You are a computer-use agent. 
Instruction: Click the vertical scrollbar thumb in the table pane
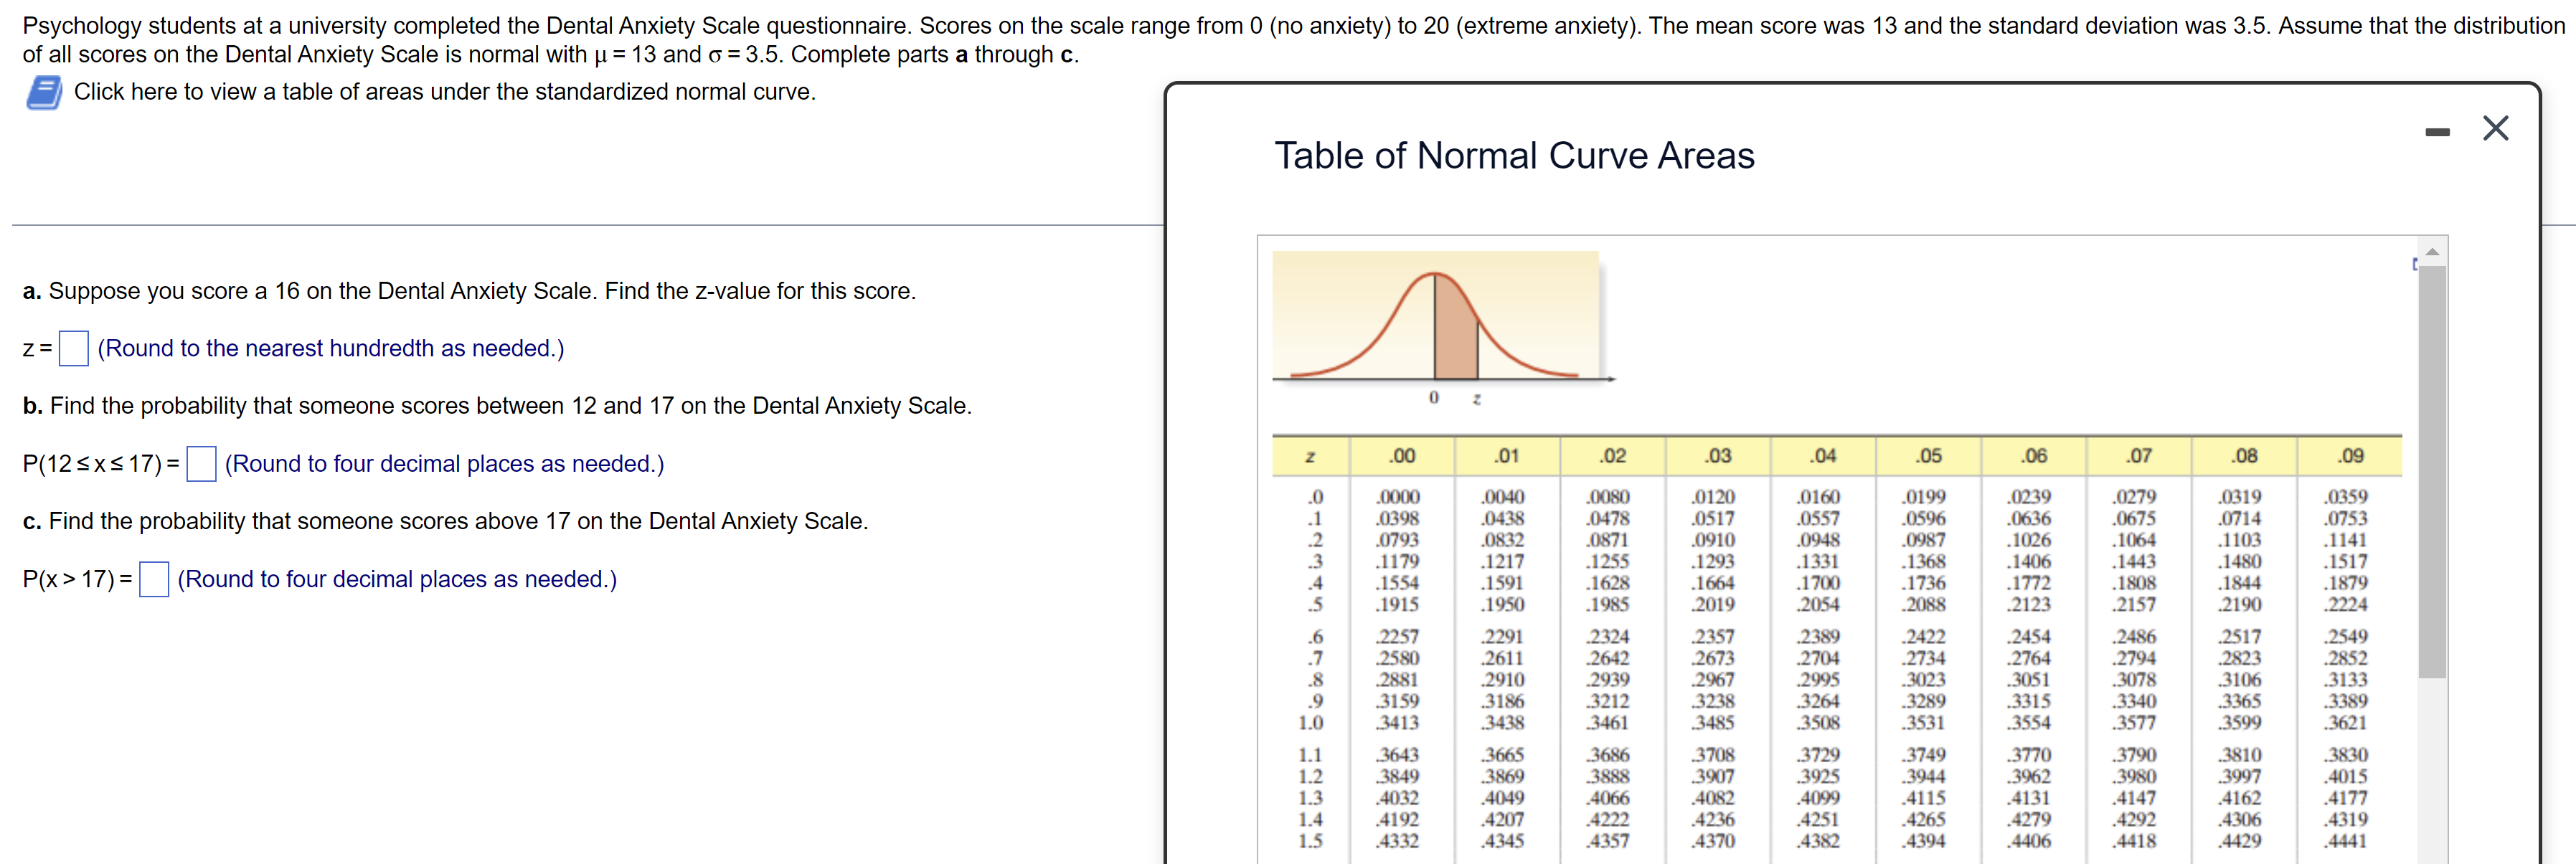(2432, 470)
